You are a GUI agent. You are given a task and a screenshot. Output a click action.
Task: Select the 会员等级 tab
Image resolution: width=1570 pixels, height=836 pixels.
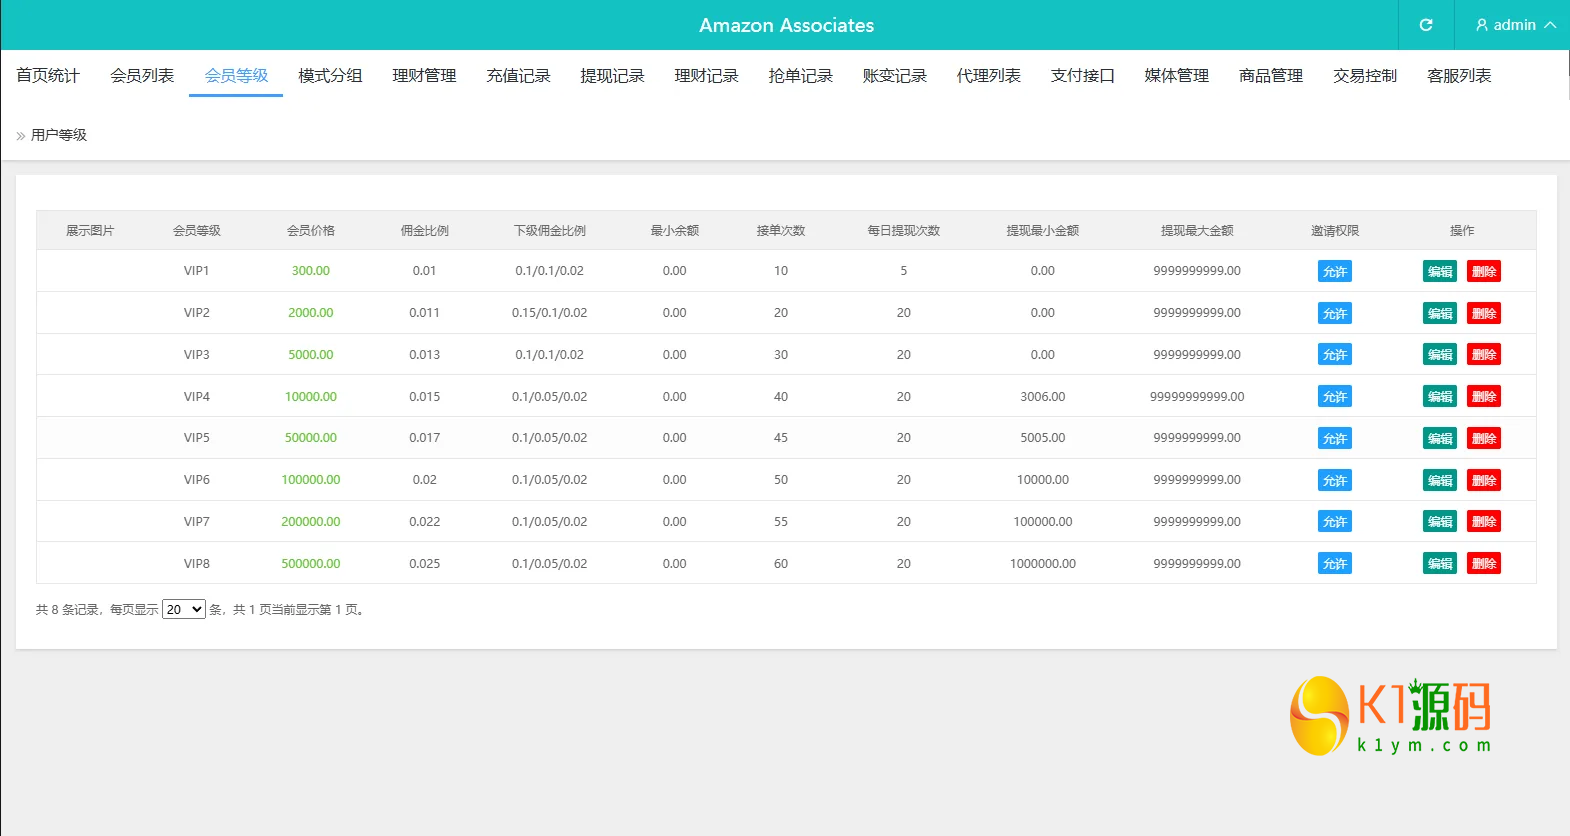236,76
